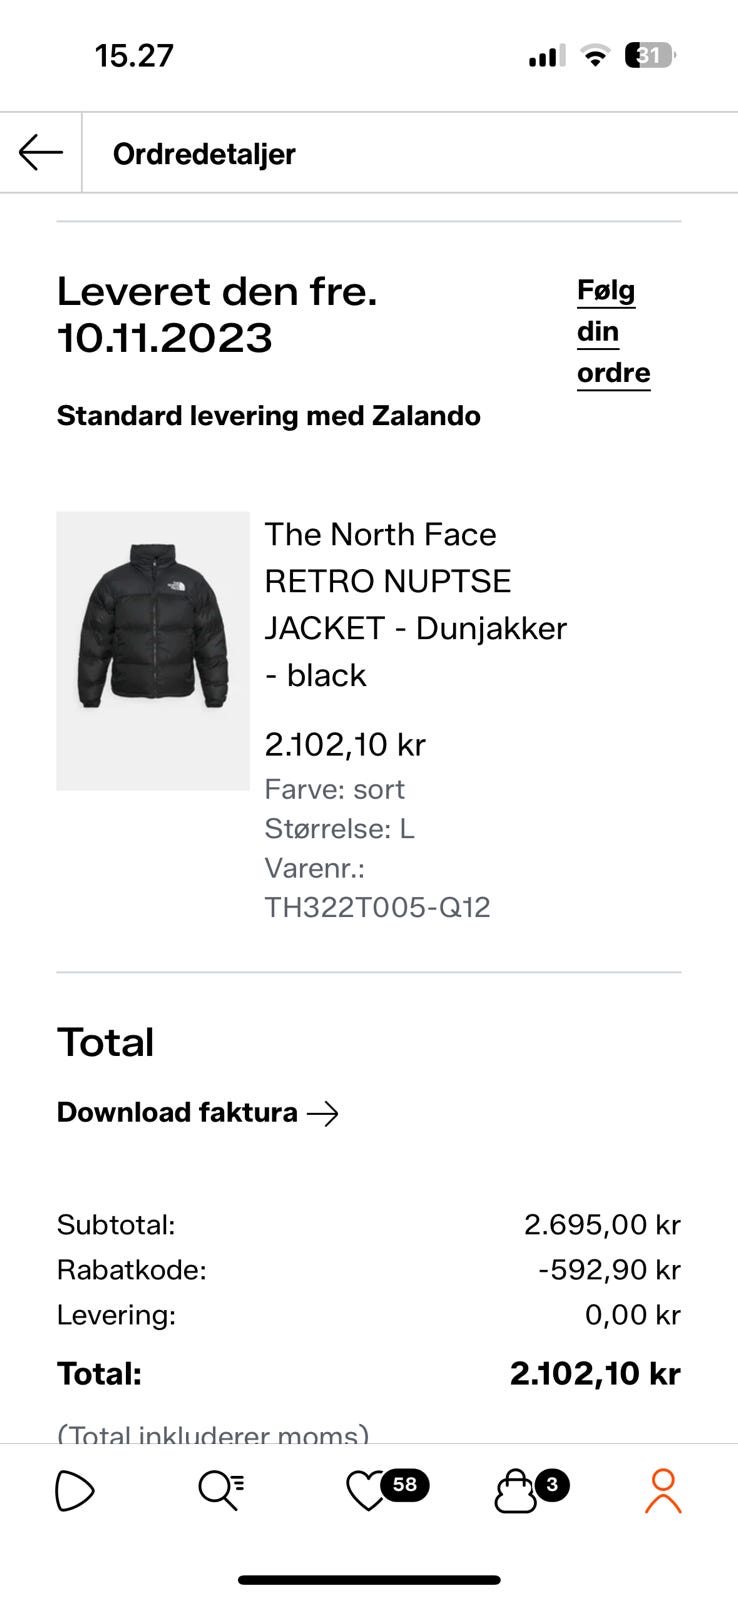Screen dimensions: 738x1600
Task: Open the North Face jacket thumbnail
Action: tap(153, 651)
